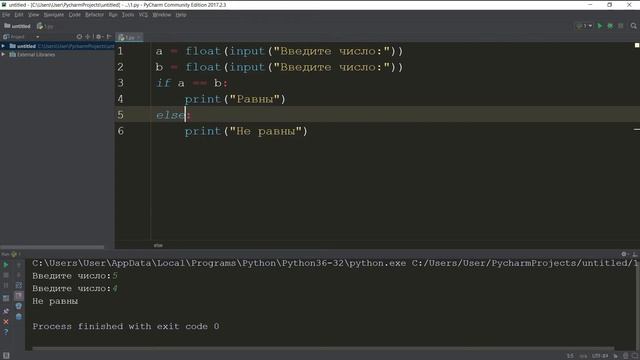Click line number 3 in the gutter

tap(120, 83)
